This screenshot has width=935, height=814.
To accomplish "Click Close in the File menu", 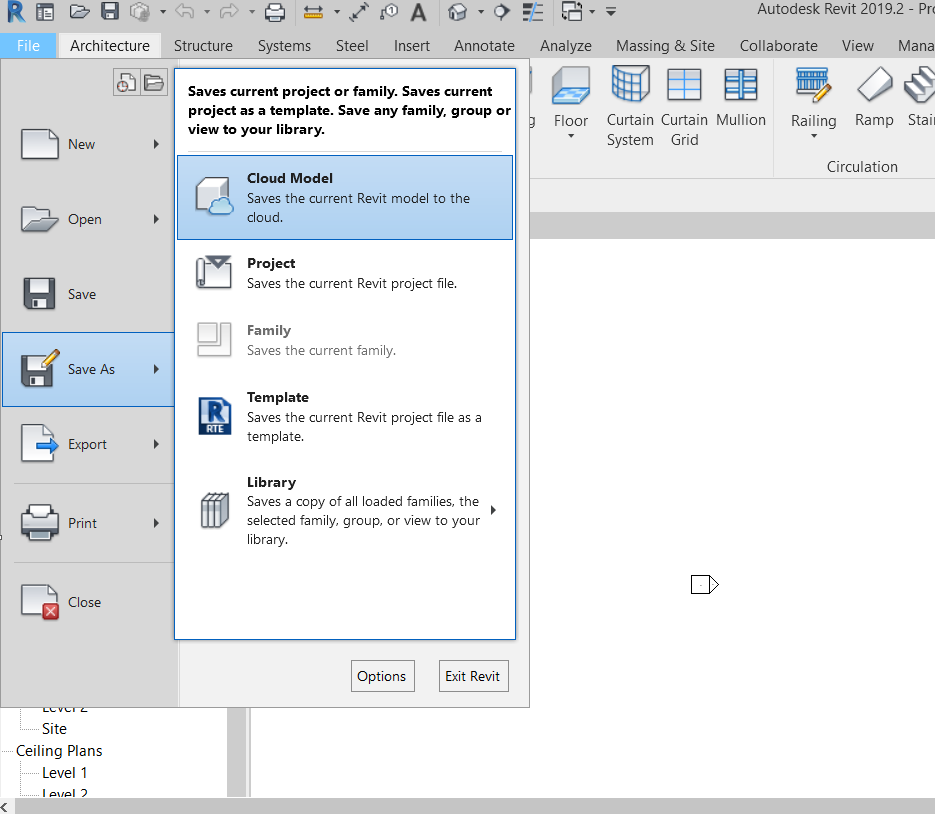I will pyautogui.click(x=89, y=602).
